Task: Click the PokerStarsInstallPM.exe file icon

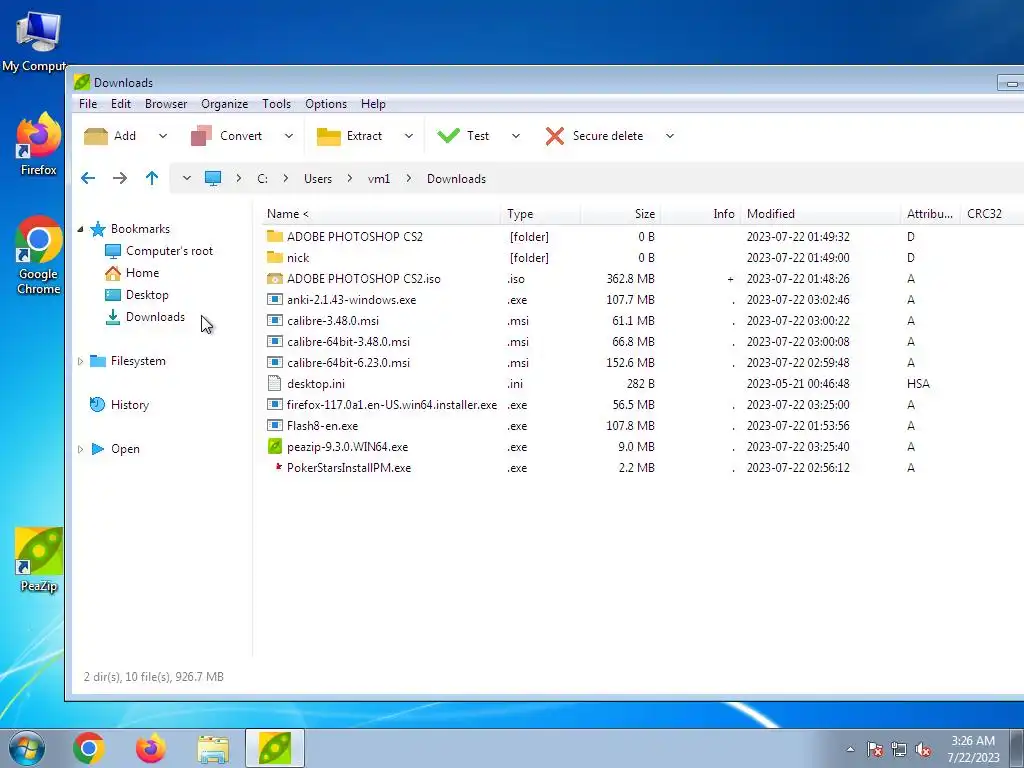Action: coord(278,467)
